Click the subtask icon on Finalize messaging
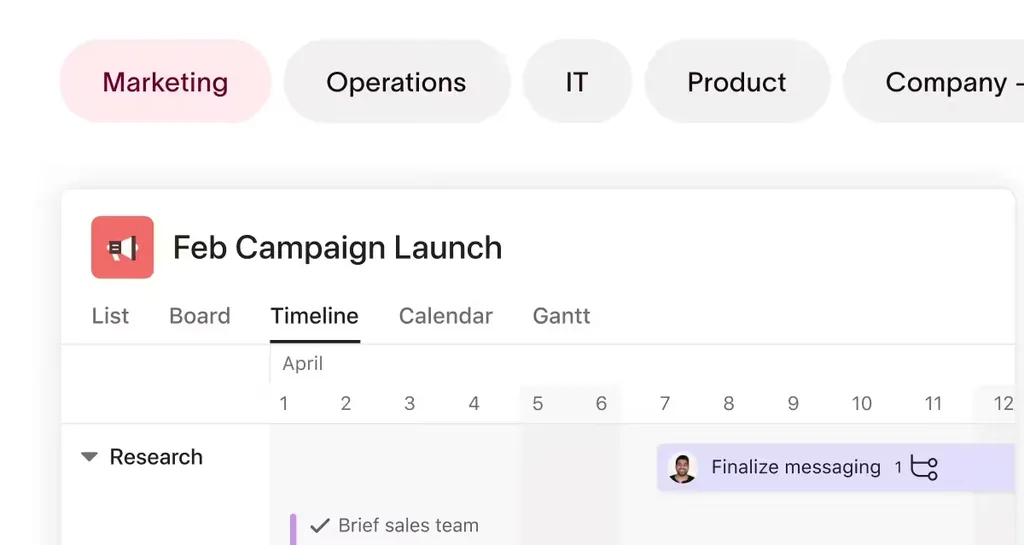The height and width of the screenshot is (545, 1024). pyautogui.click(x=924, y=467)
